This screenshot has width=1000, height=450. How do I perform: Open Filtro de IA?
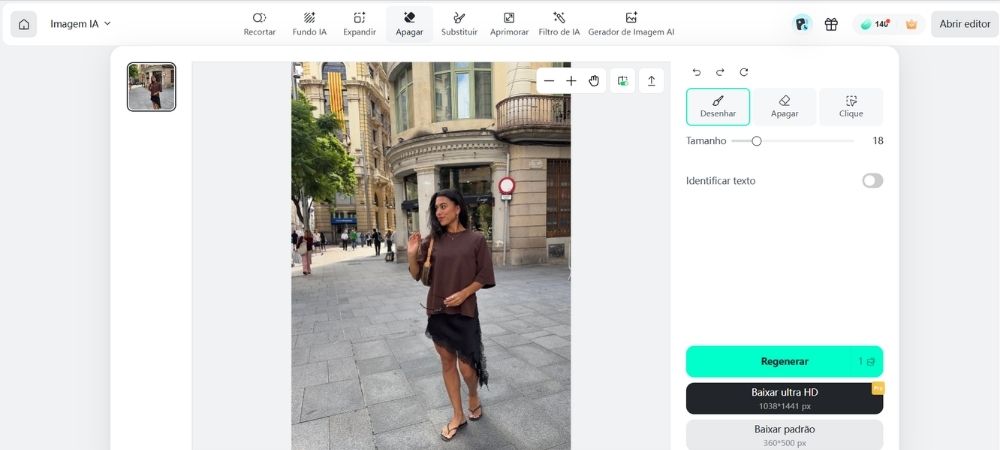559,24
